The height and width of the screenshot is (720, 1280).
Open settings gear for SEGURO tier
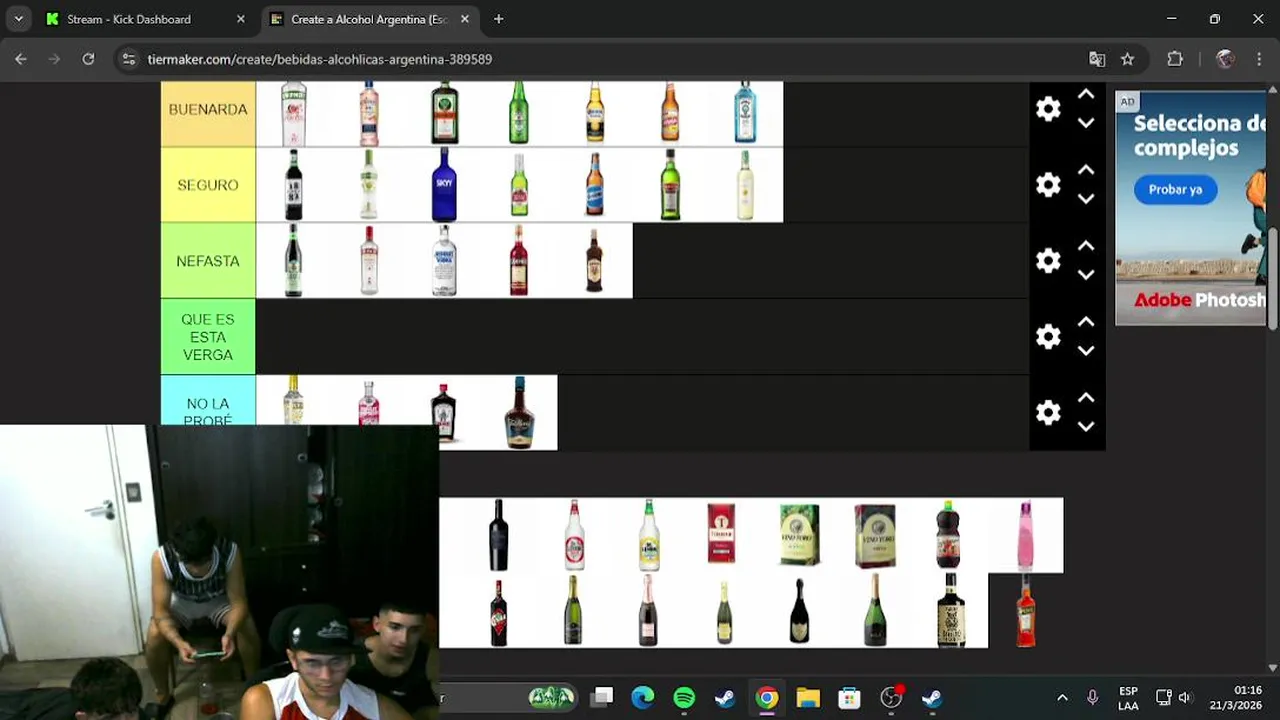click(x=1048, y=185)
